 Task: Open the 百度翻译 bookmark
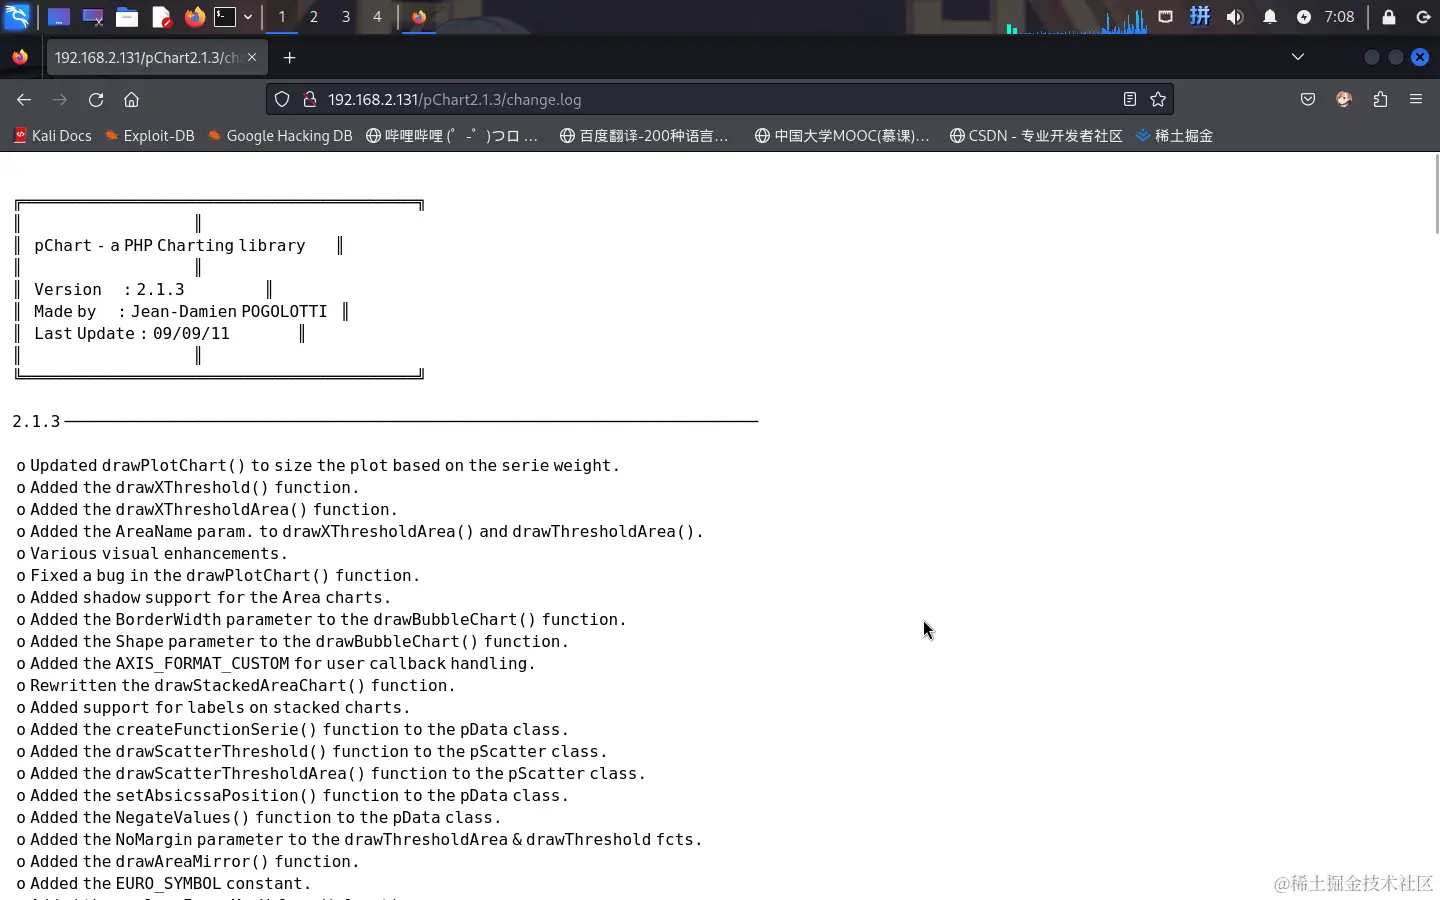[x=644, y=136]
